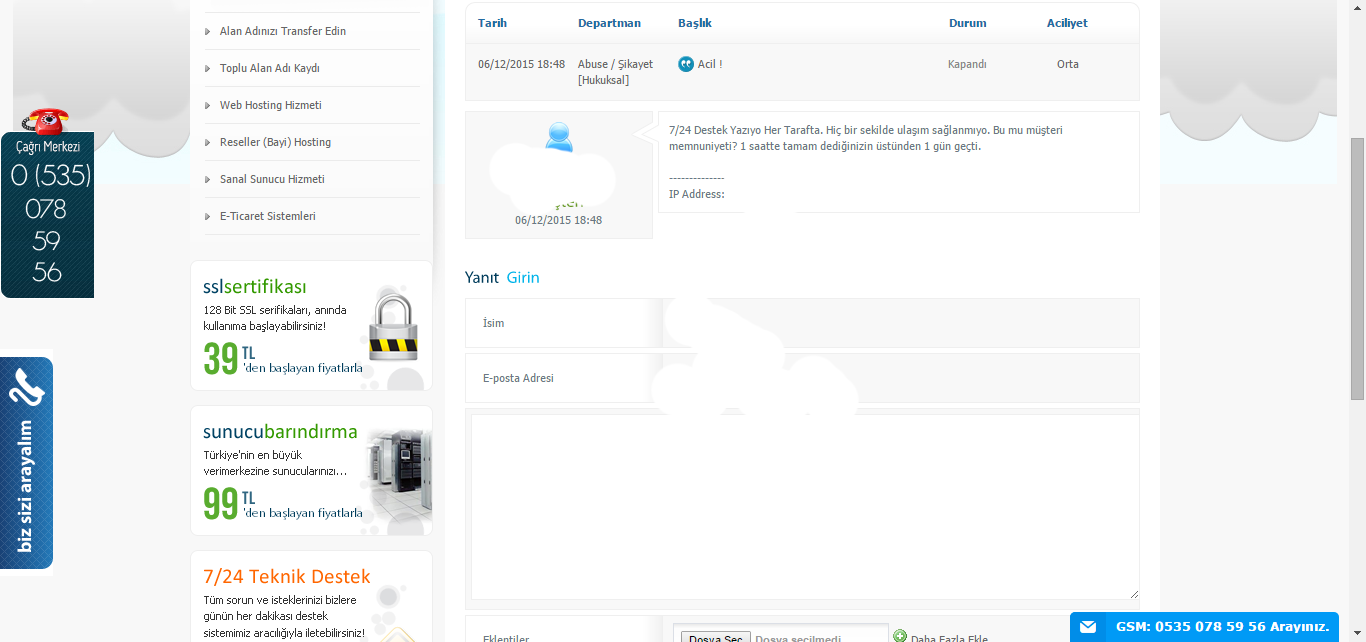The width and height of the screenshot is (1366, 642).
Task: Open the 'biz sizi arayalım' callback tab
Action: 26,464
